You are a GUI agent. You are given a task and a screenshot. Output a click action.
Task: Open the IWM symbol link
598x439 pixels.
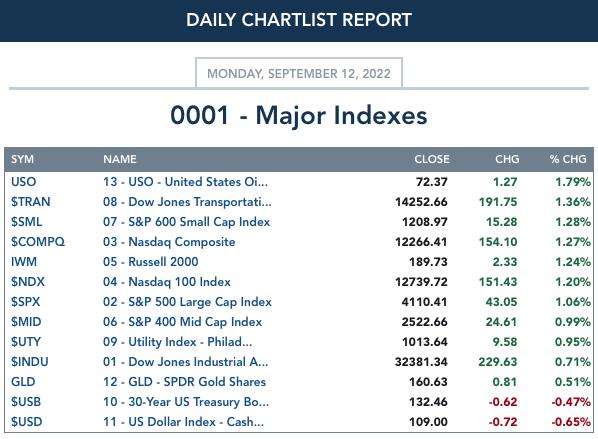pyautogui.click(x=24, y=262)
